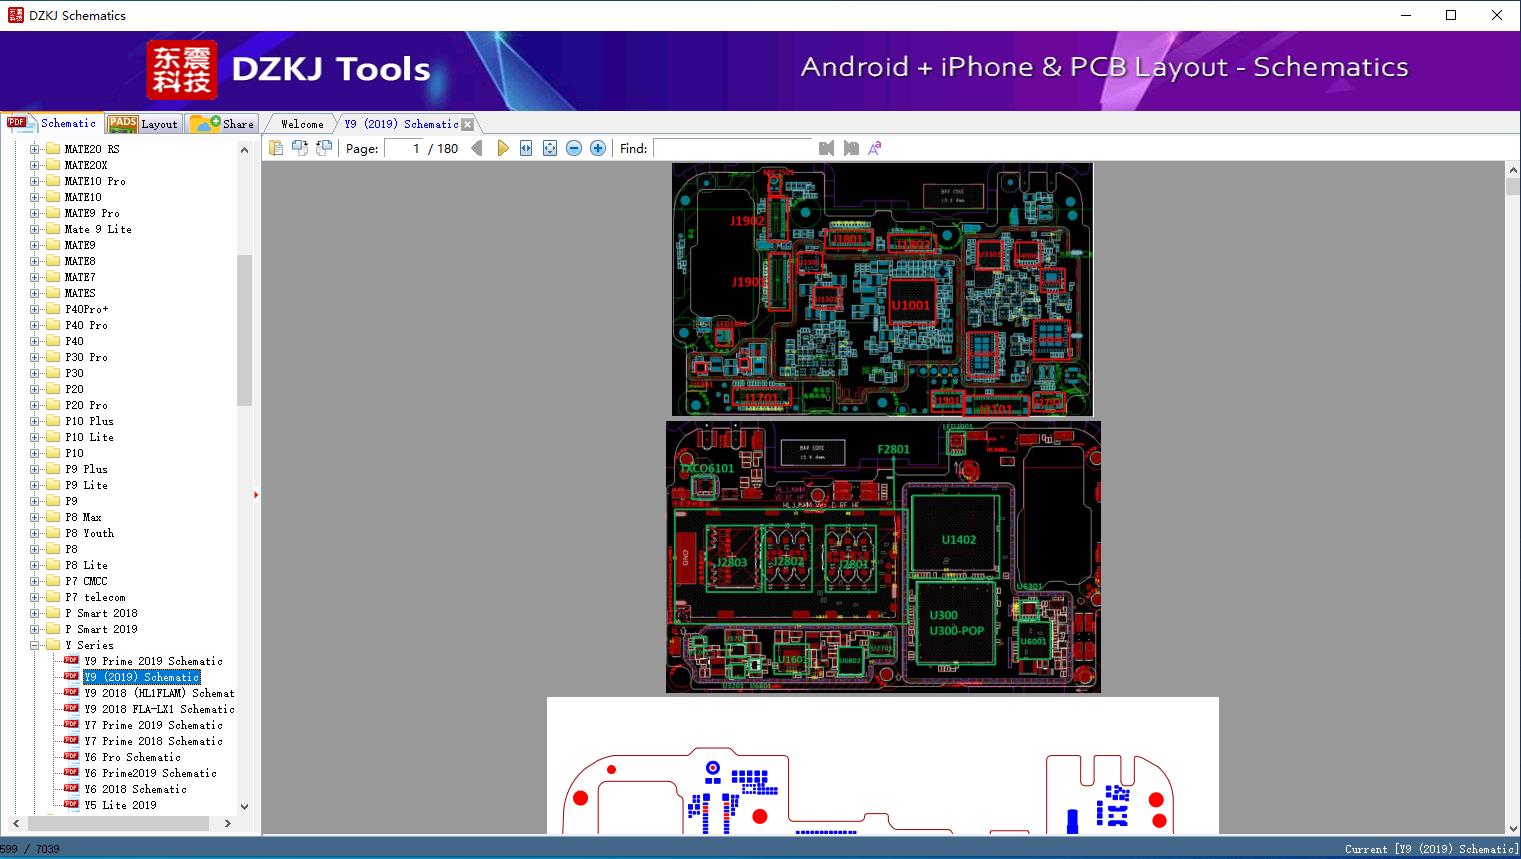Image resolution: width=1521 pixels, height=859 pixels.
Task: Go to the next page
Action: pos(502,148)
